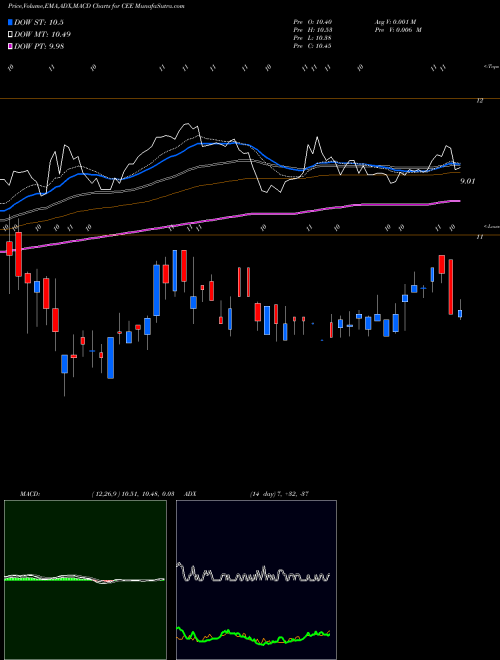Viewport: 500px width, 660px height.
Task: Click the white DOW MT legend swatch
Action: point(11,35)
